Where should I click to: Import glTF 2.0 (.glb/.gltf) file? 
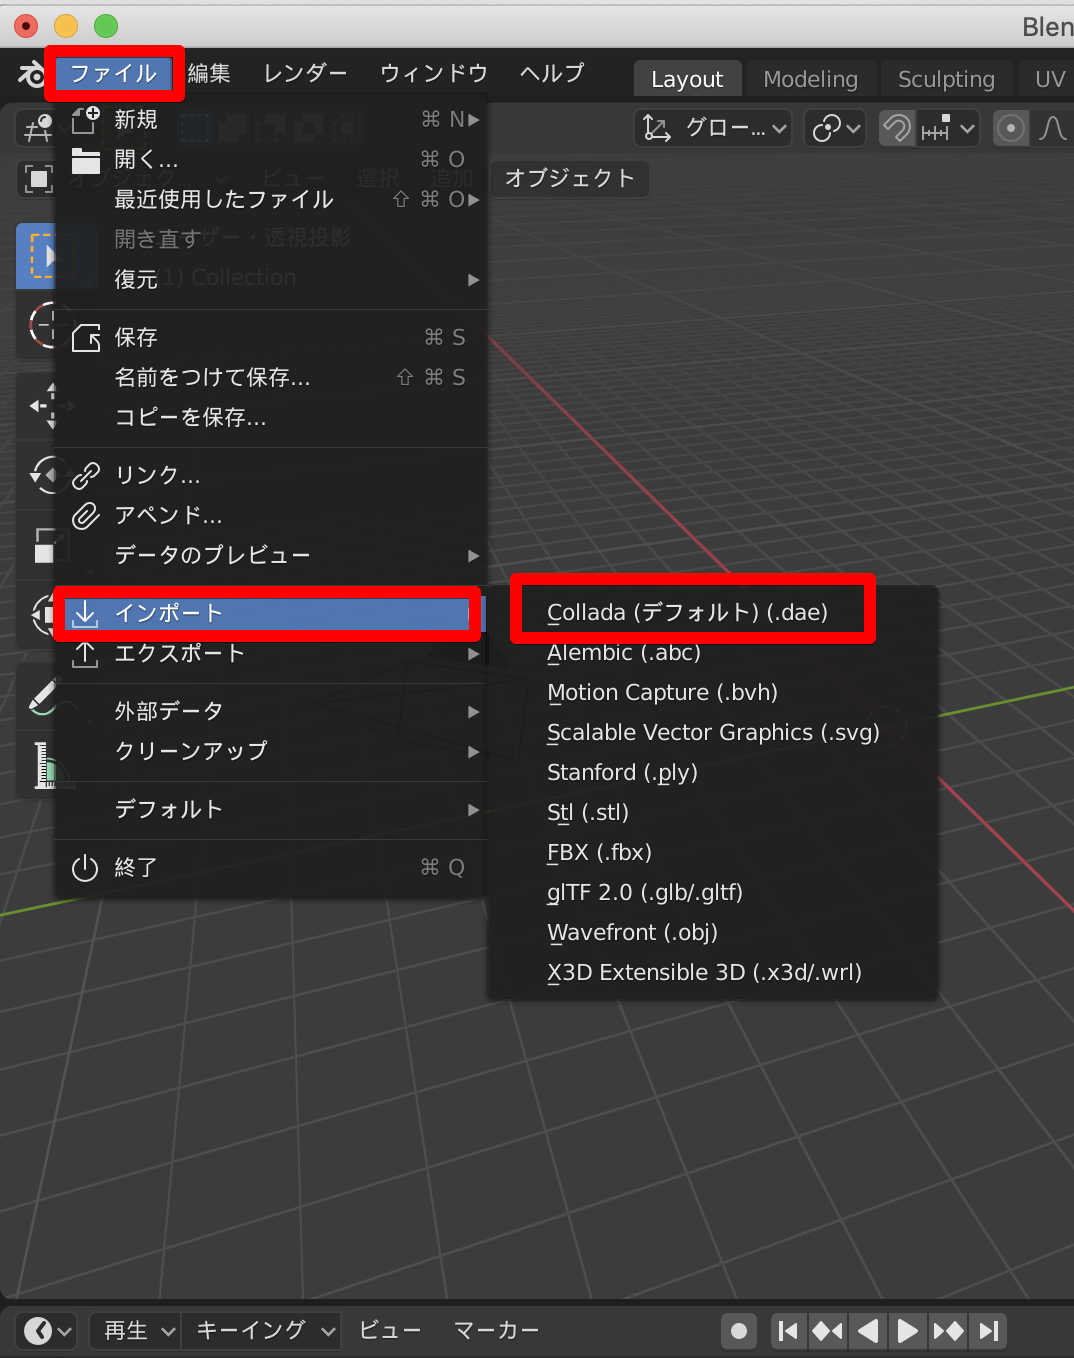pyautogui.click(x=712, y=892)
